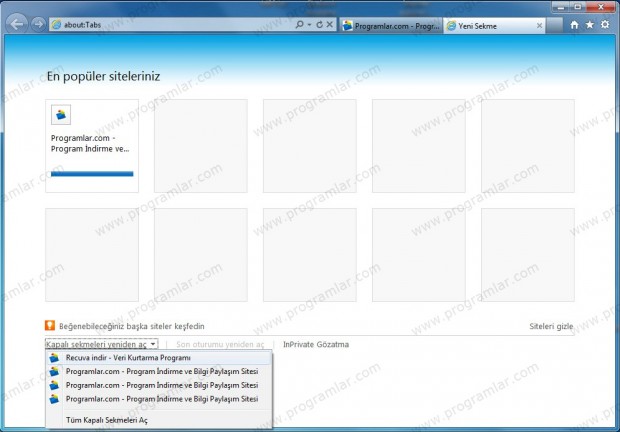
Task: Click the Programlar.com tile favicon
Action: [61, 115]
